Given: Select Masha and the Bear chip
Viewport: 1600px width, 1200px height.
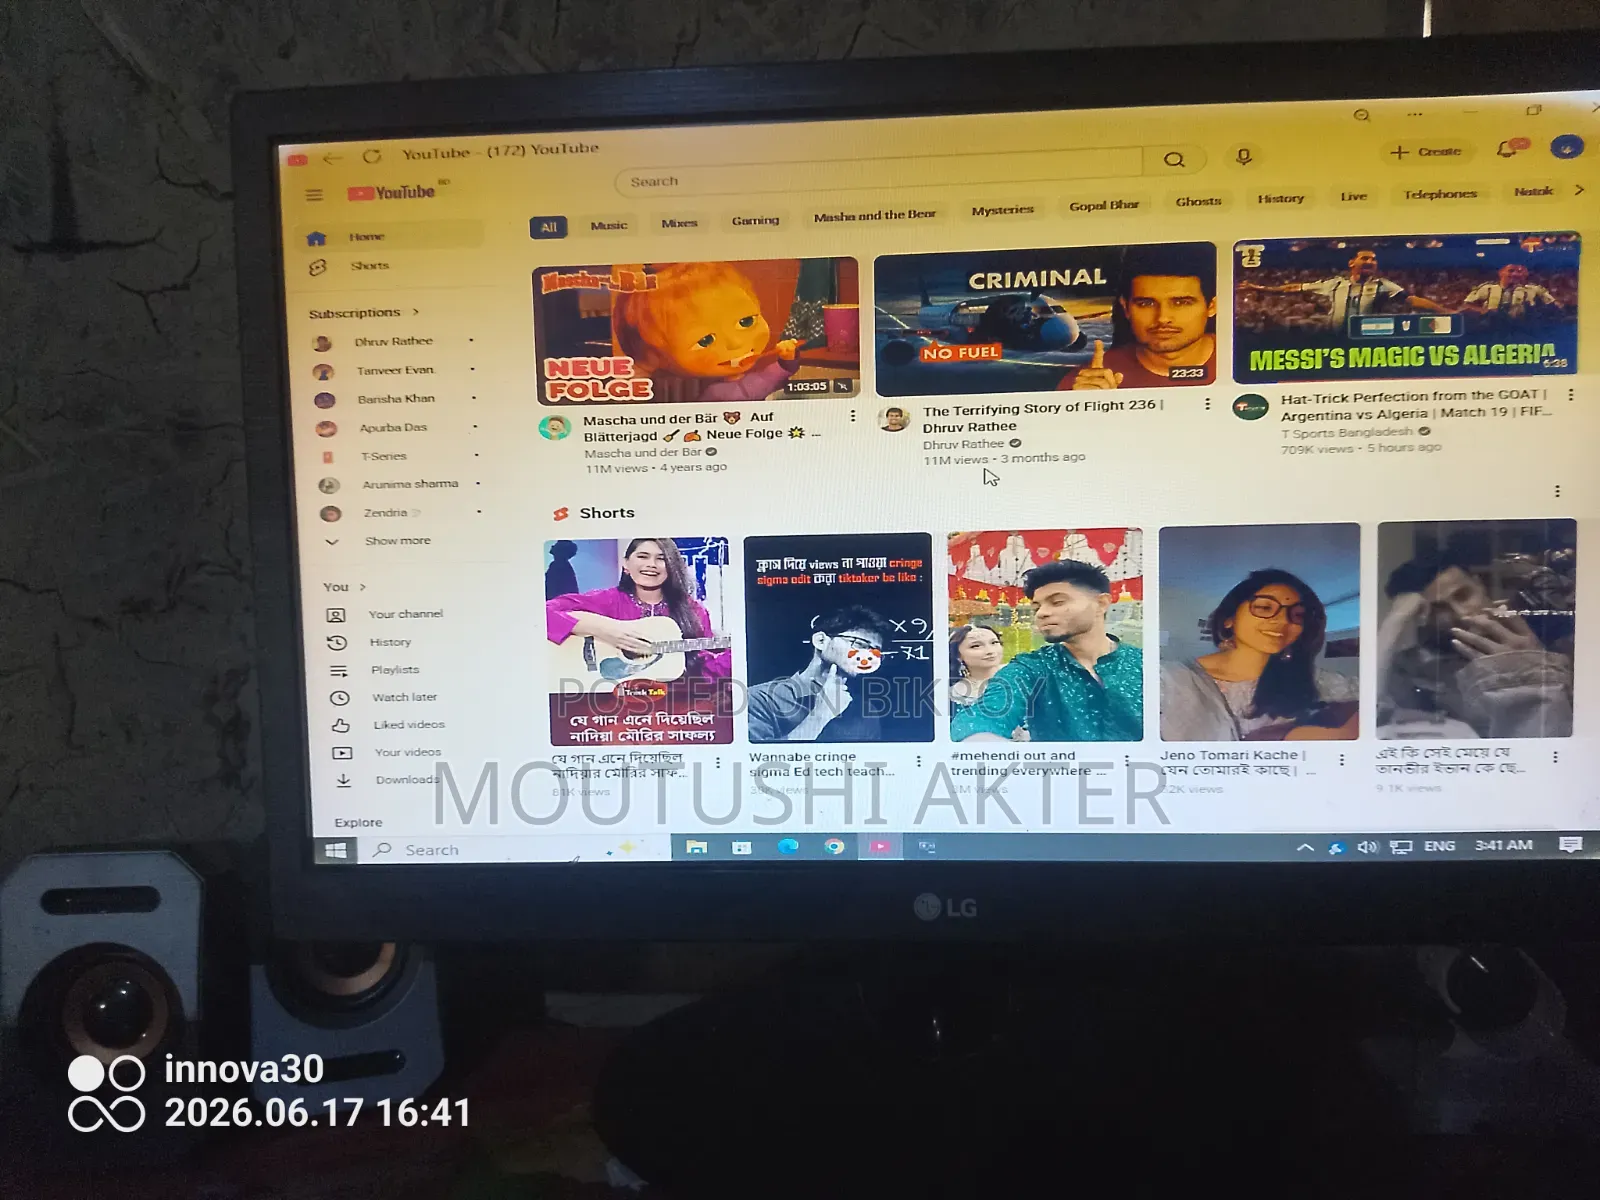Looking at the screenshot, I should point(874,215).
